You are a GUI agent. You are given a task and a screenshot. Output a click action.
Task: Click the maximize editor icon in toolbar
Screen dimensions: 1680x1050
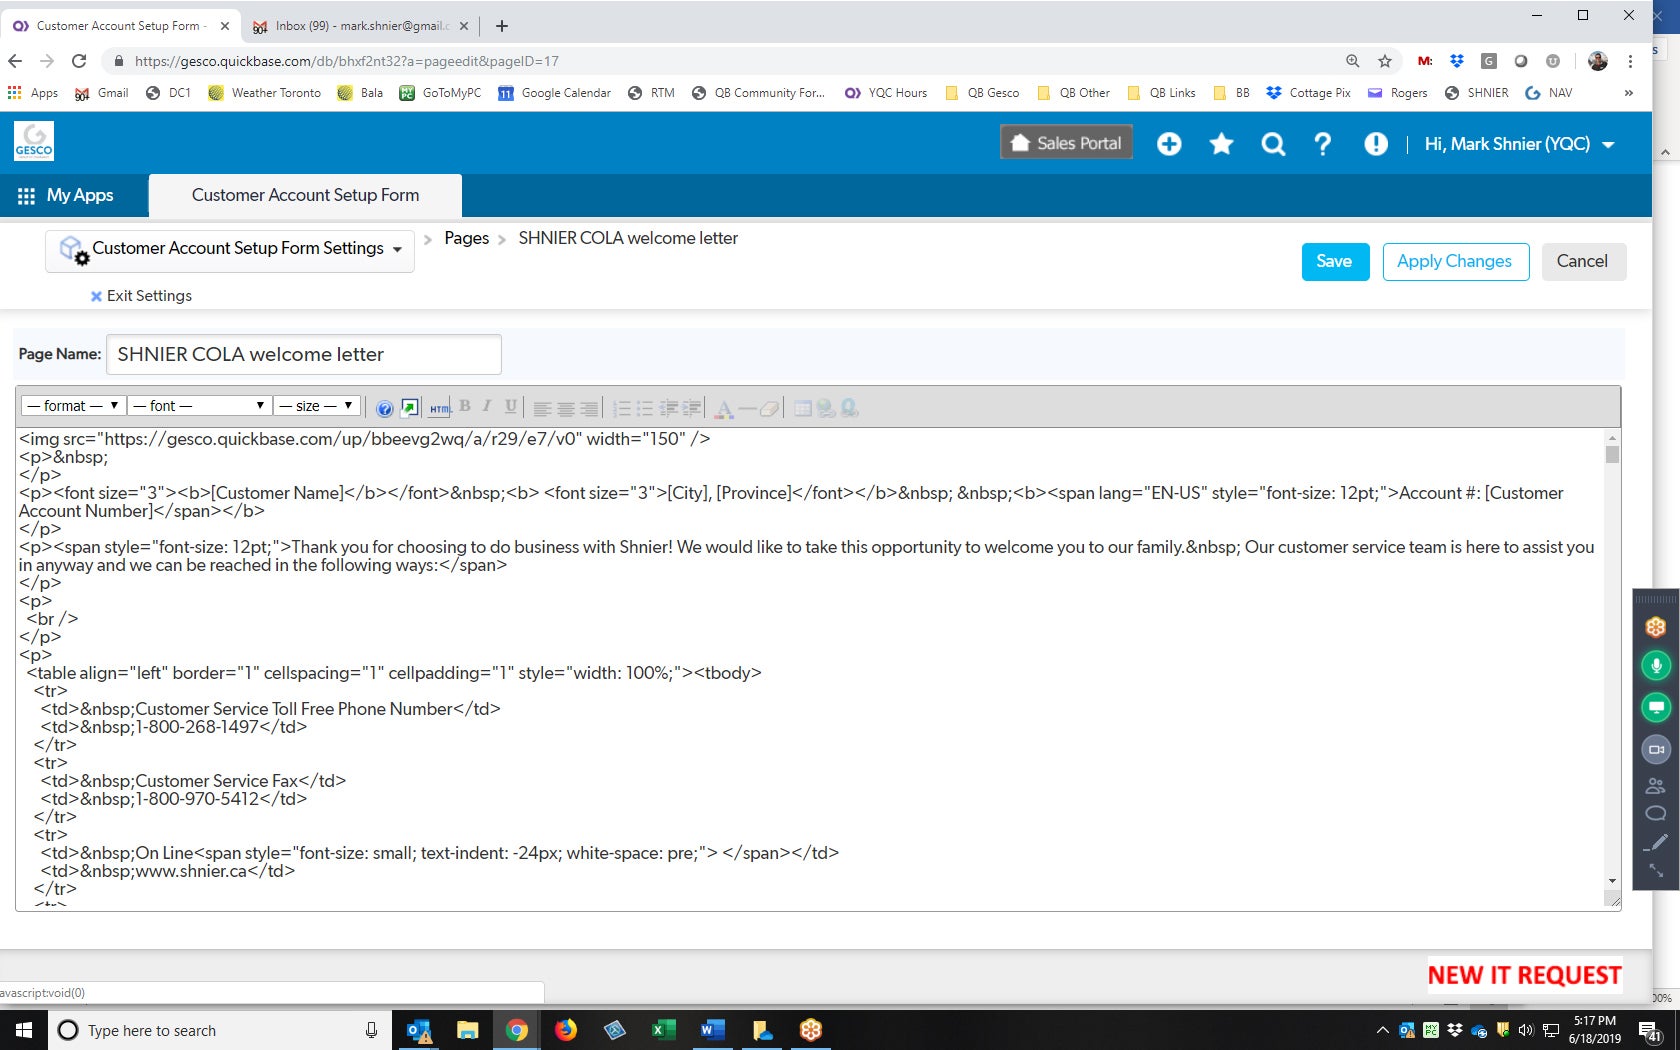click(410, 407)
